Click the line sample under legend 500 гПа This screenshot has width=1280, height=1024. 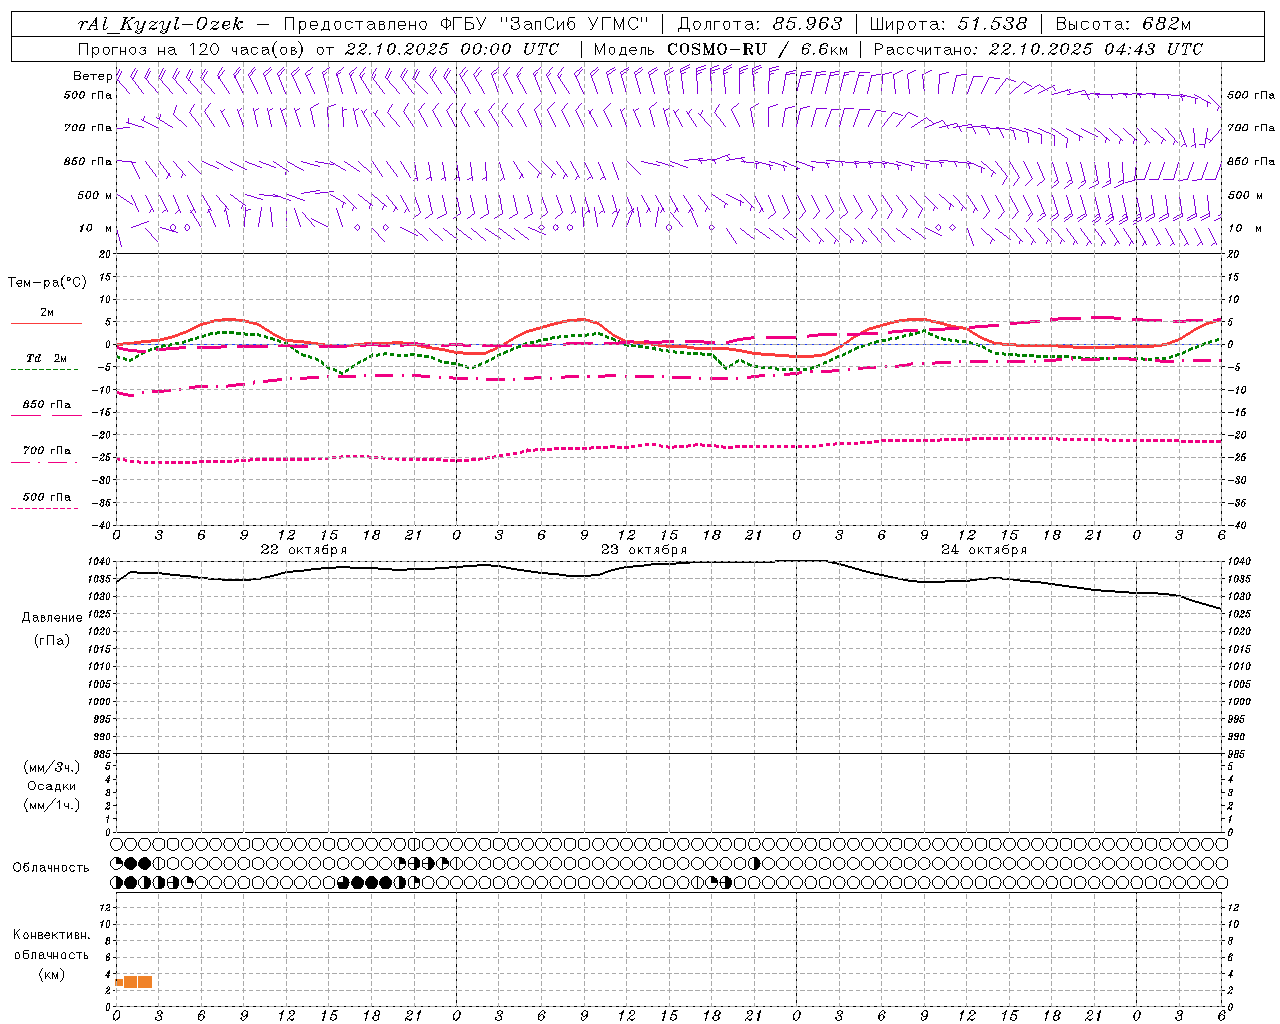pyautogui.click(x=44, y=509)
